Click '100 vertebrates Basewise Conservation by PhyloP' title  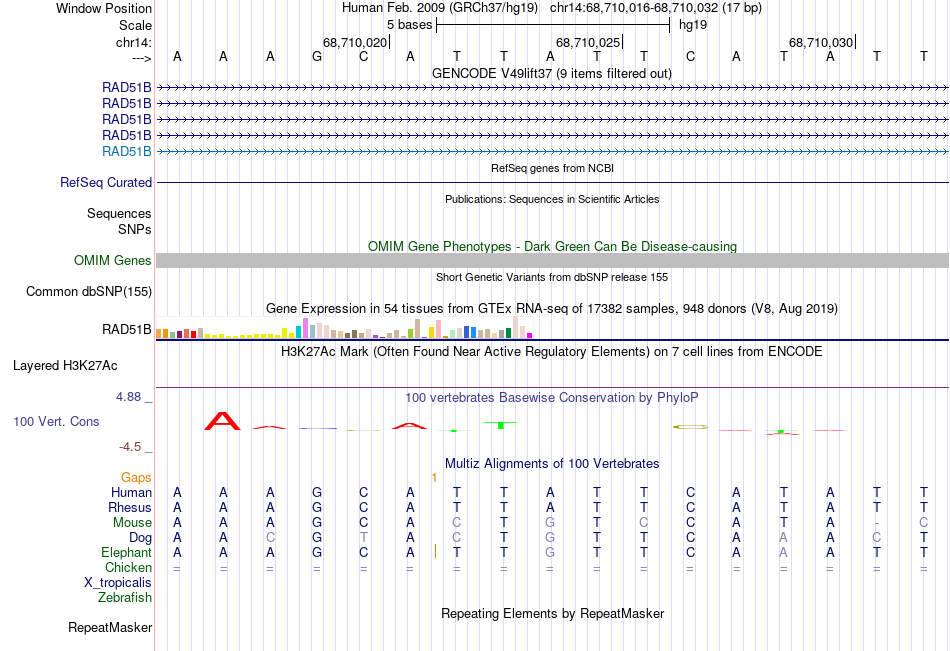[552, 398]
